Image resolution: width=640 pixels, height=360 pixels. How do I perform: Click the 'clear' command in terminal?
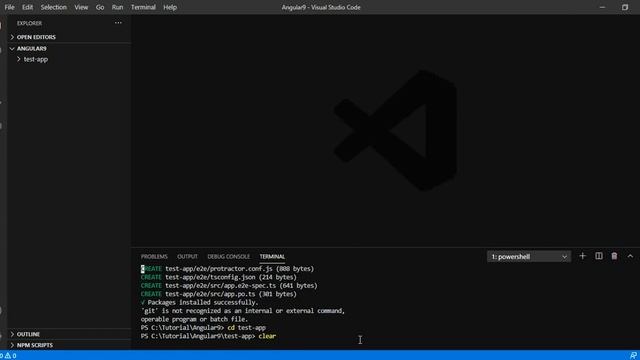point(267,336)
